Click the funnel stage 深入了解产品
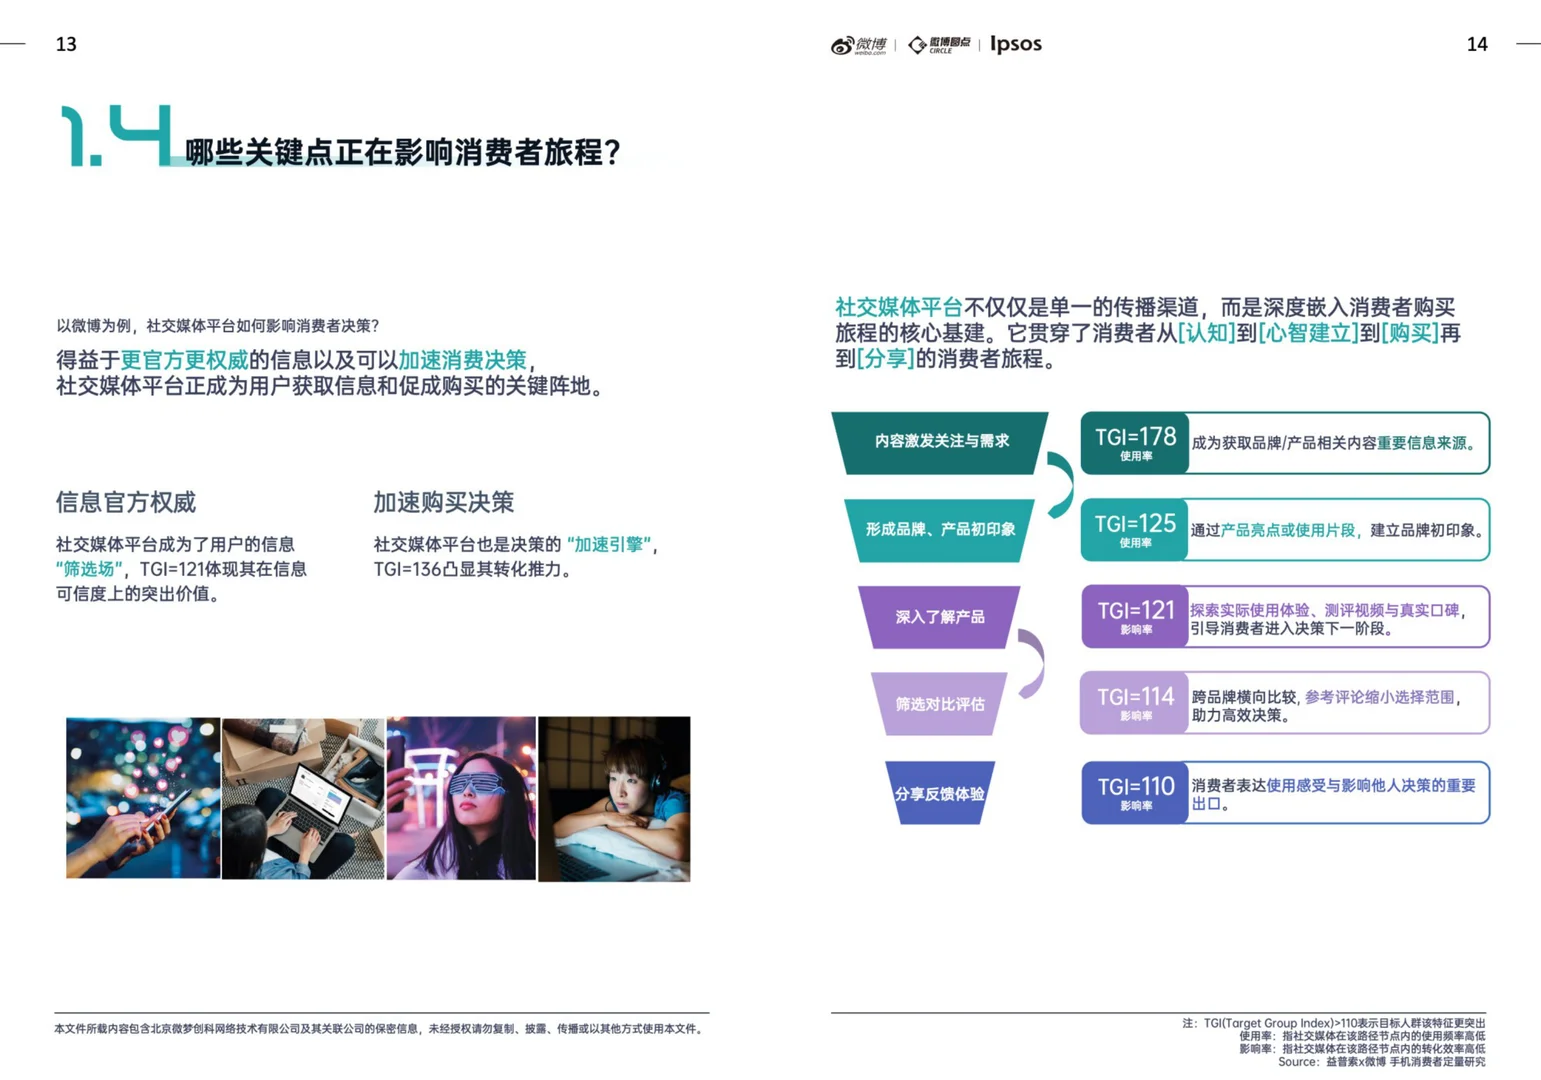The width and height of the screenshot is (1541, 1080). [x=940, y=617]
